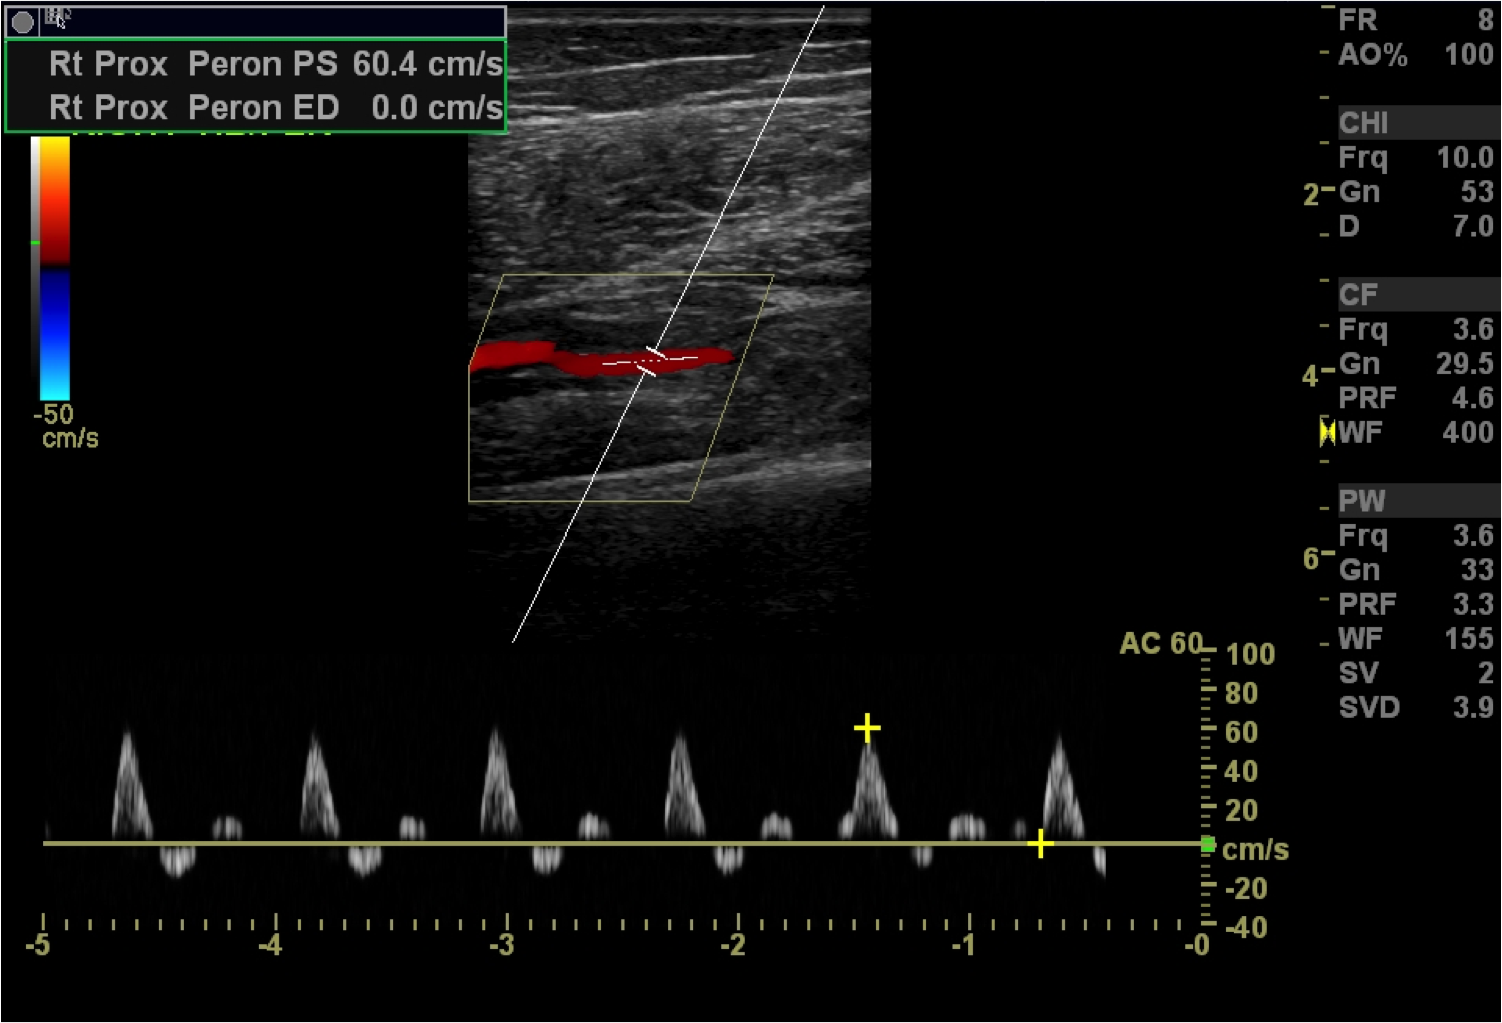
Task: Click the gray circle record indicator
Action: (x=22, y=22)
